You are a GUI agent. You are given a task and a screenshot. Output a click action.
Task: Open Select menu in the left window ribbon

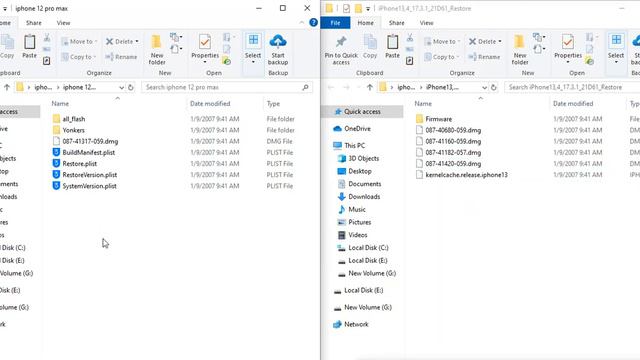253,49
